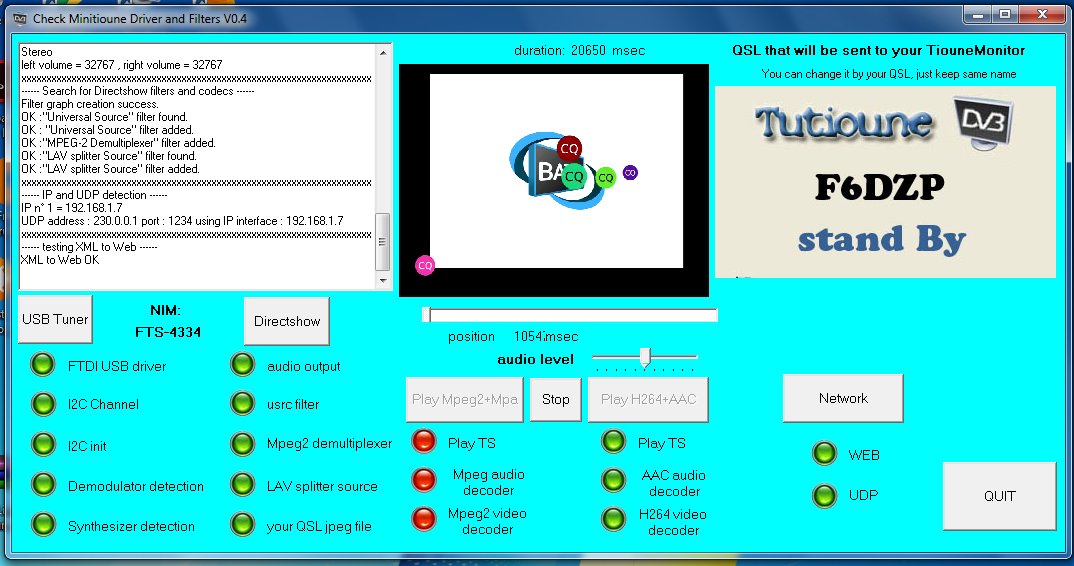The height and width of the screenshot is (566, 1074).
Task: Click the video preview area
Action: coord(553,180)
